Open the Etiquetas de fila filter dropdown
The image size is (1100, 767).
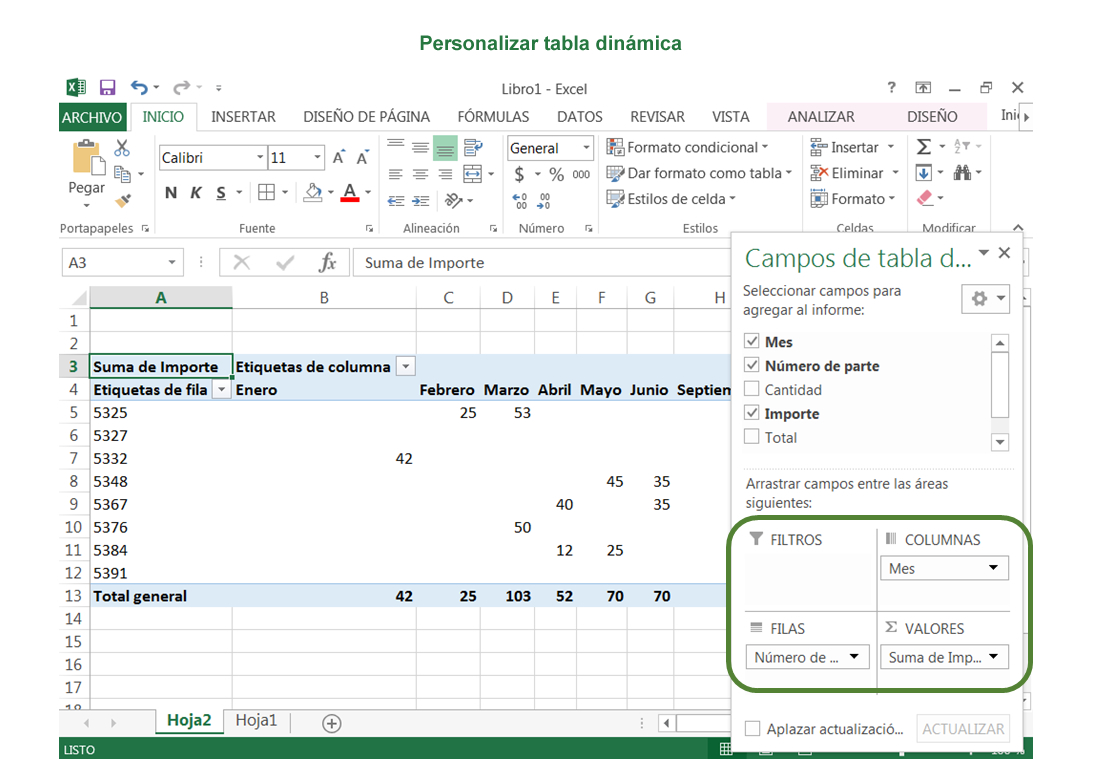[222, 389]
